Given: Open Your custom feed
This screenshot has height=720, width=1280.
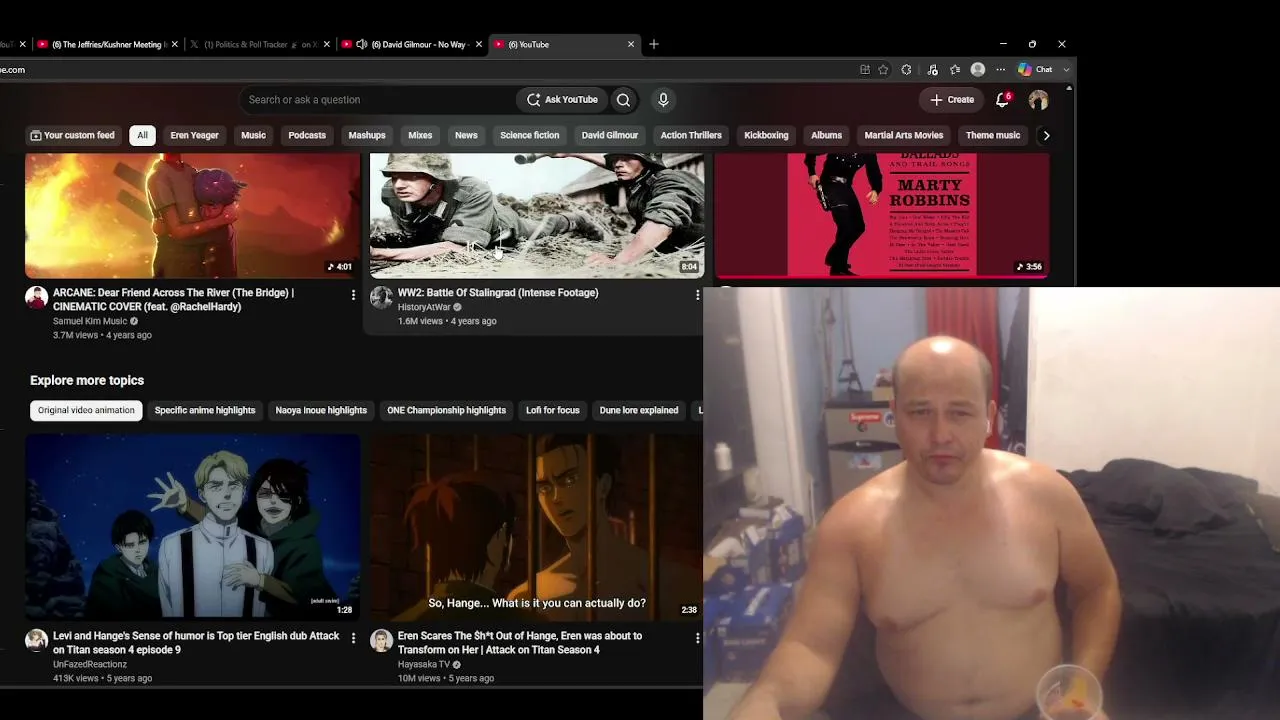Looking at the screenshot, I should click(x=72, y=135).
